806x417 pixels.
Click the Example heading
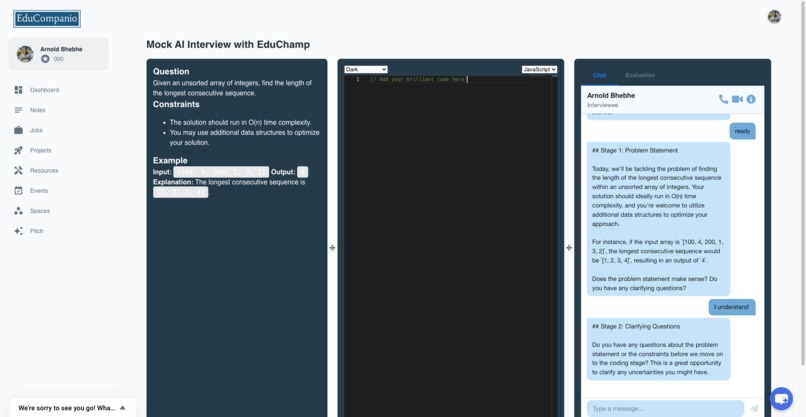(x=170, y=160)
